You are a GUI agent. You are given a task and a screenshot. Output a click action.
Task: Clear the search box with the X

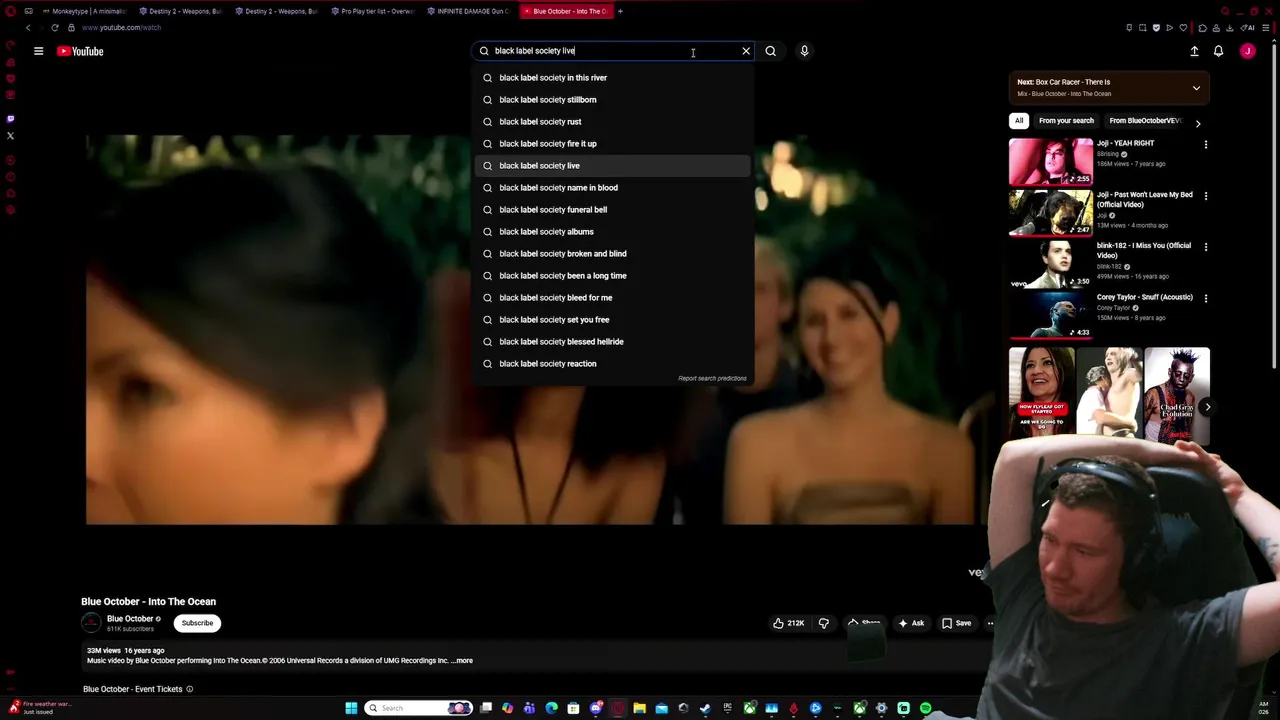[x=745, y=51]
